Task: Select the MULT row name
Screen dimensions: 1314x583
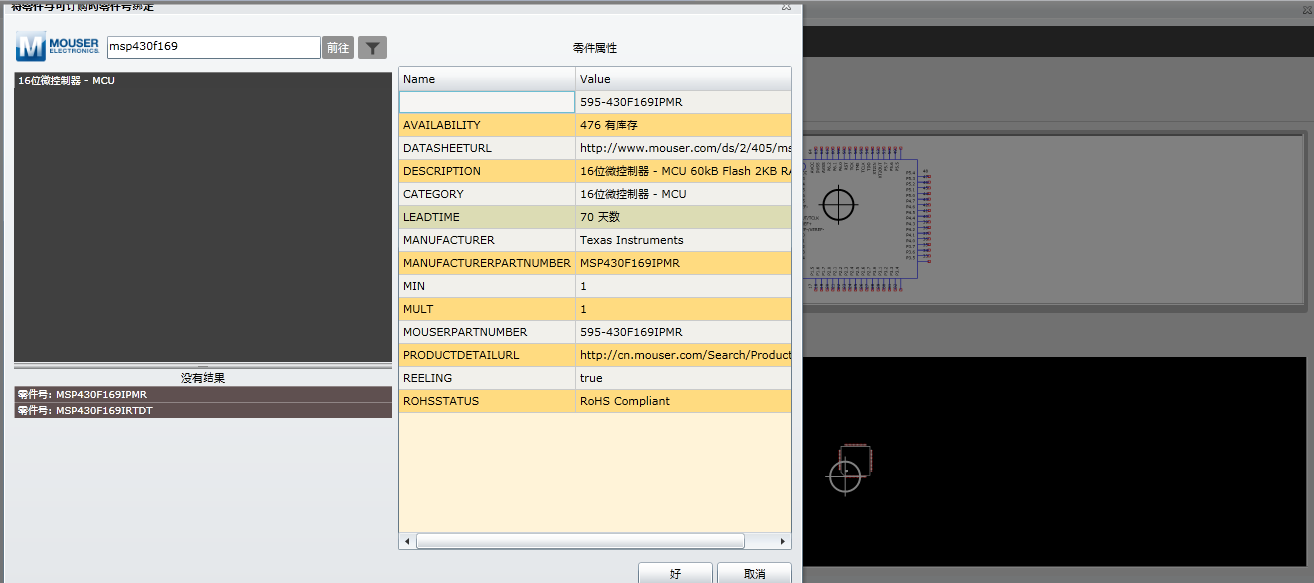Action: (x=487, y=309)
